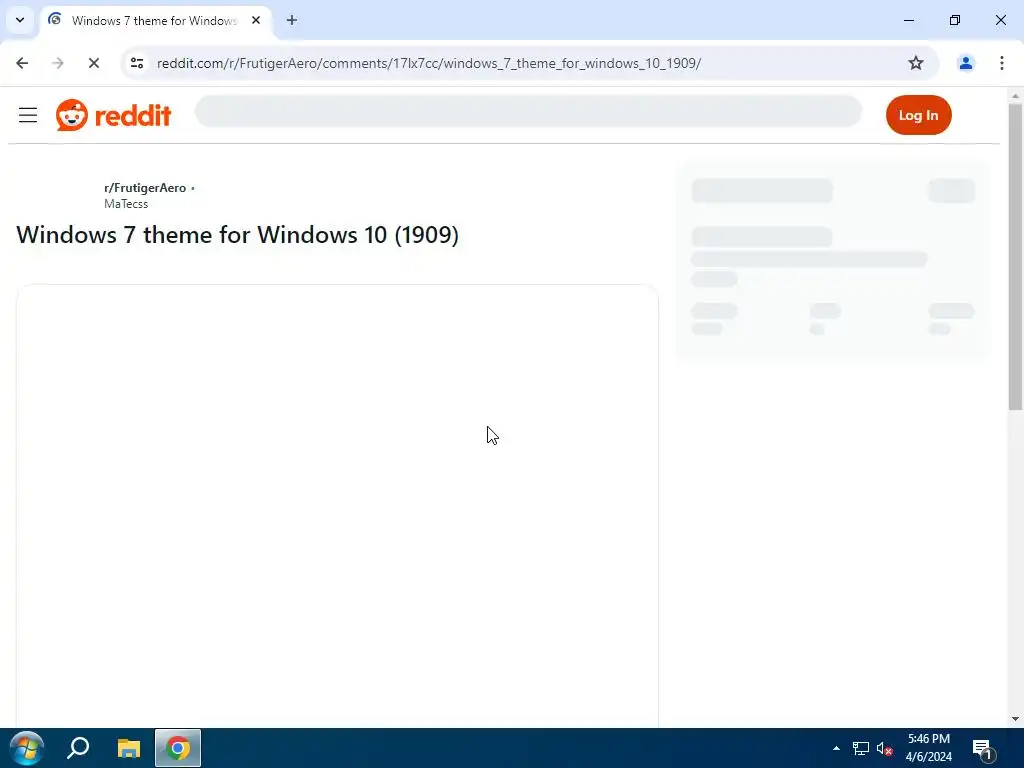
Task: Click the scrollbar up arrow
Action: tap(1015, 96)
